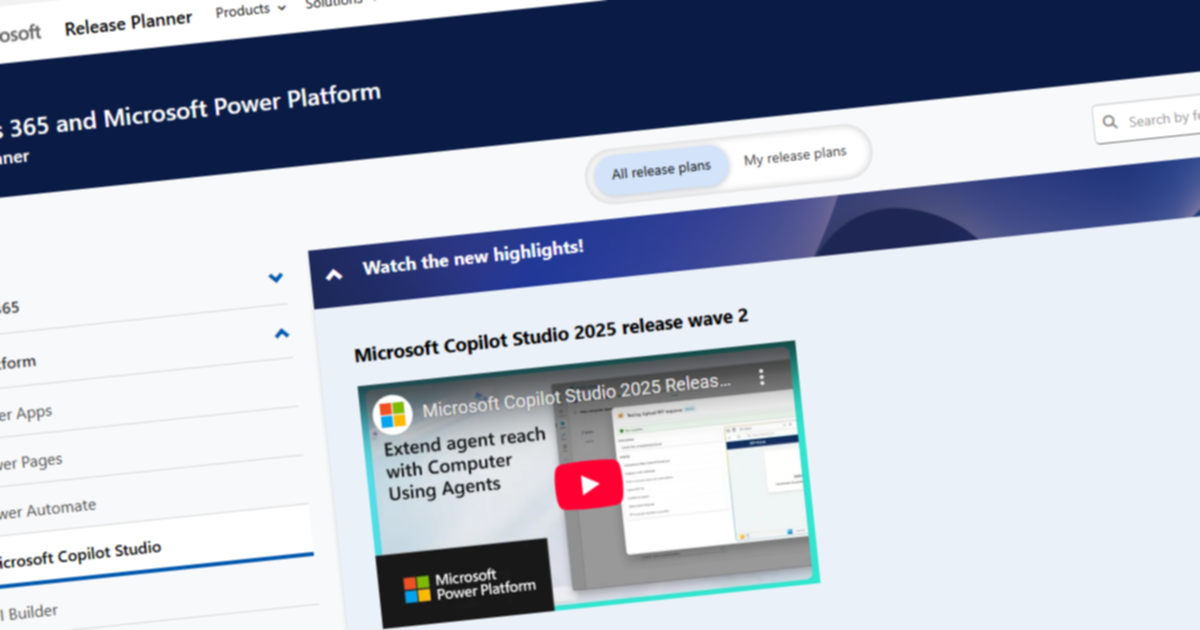Select Power Pages in sidebar
Viewport: 1200px width, 630px height.
(31, 462)
